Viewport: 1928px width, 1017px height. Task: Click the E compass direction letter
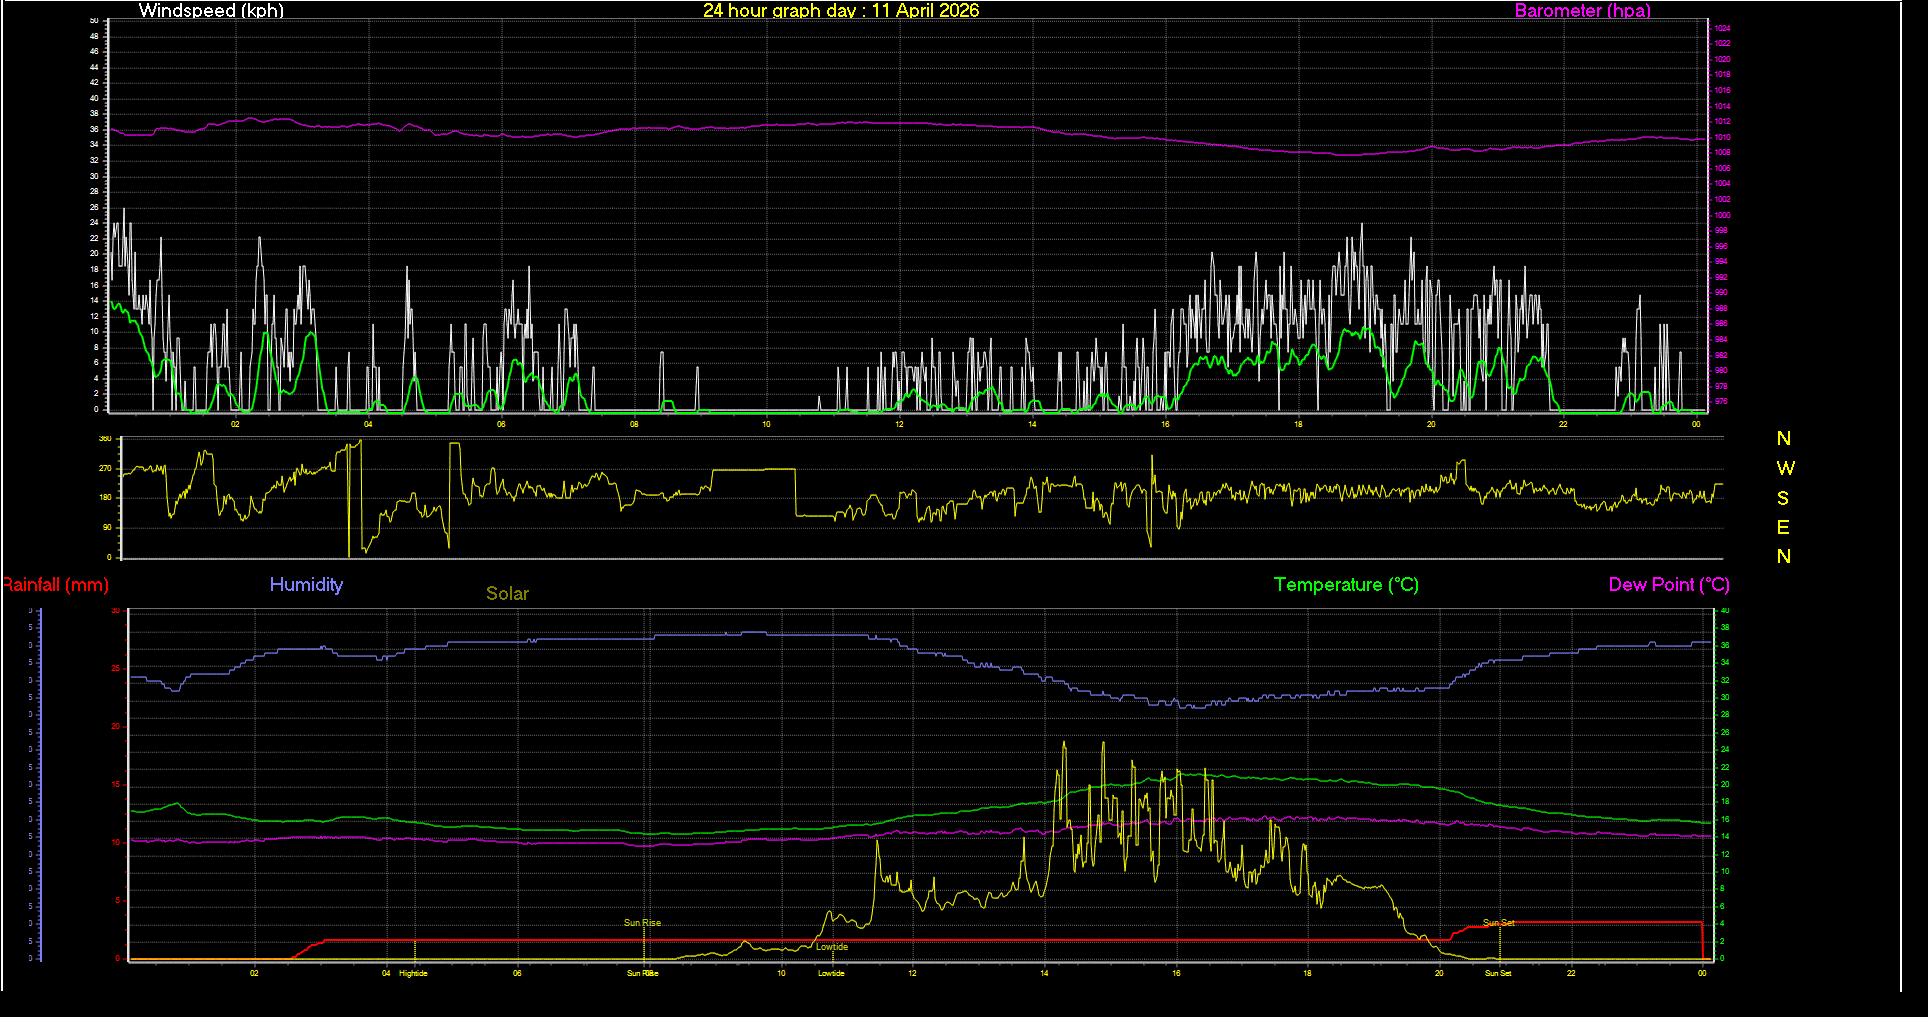[1783, 528]
